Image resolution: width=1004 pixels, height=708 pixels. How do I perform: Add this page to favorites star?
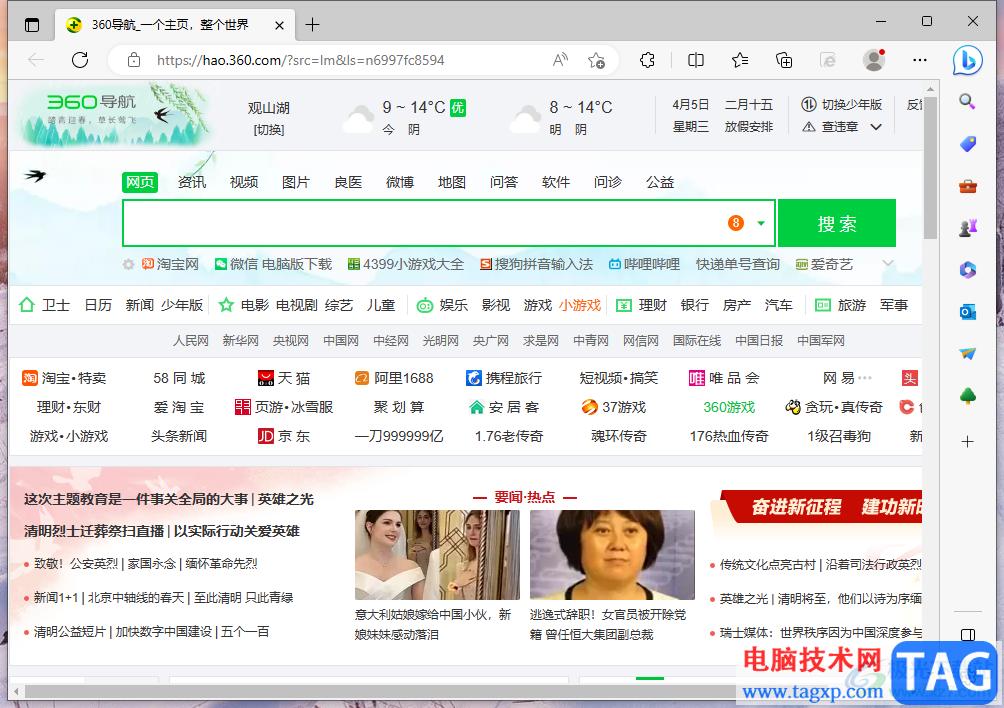596,60
